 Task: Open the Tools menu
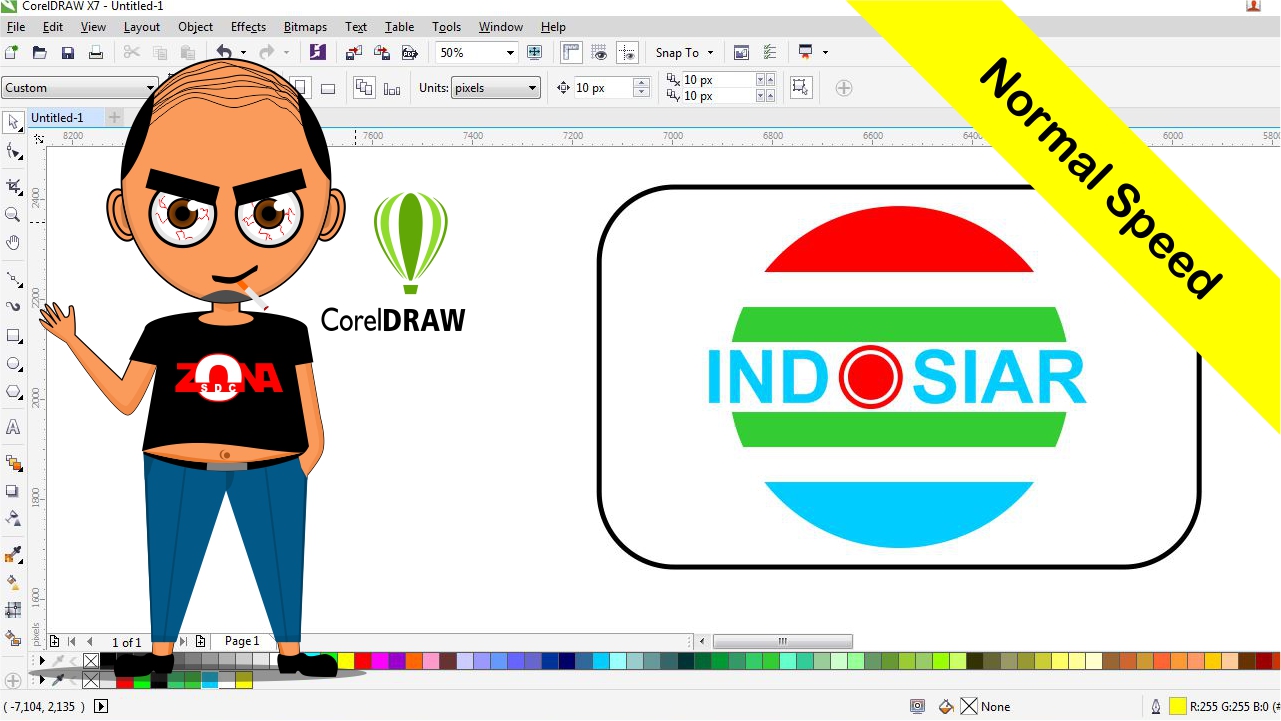(x=447, y=27)
